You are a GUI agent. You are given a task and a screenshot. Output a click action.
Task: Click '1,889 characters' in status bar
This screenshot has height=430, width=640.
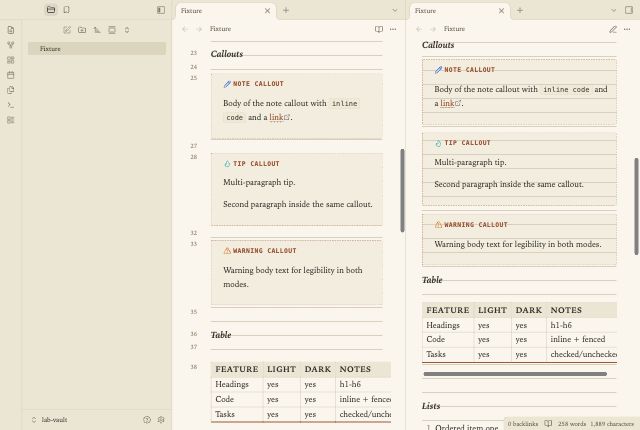(x=612, y=424)
